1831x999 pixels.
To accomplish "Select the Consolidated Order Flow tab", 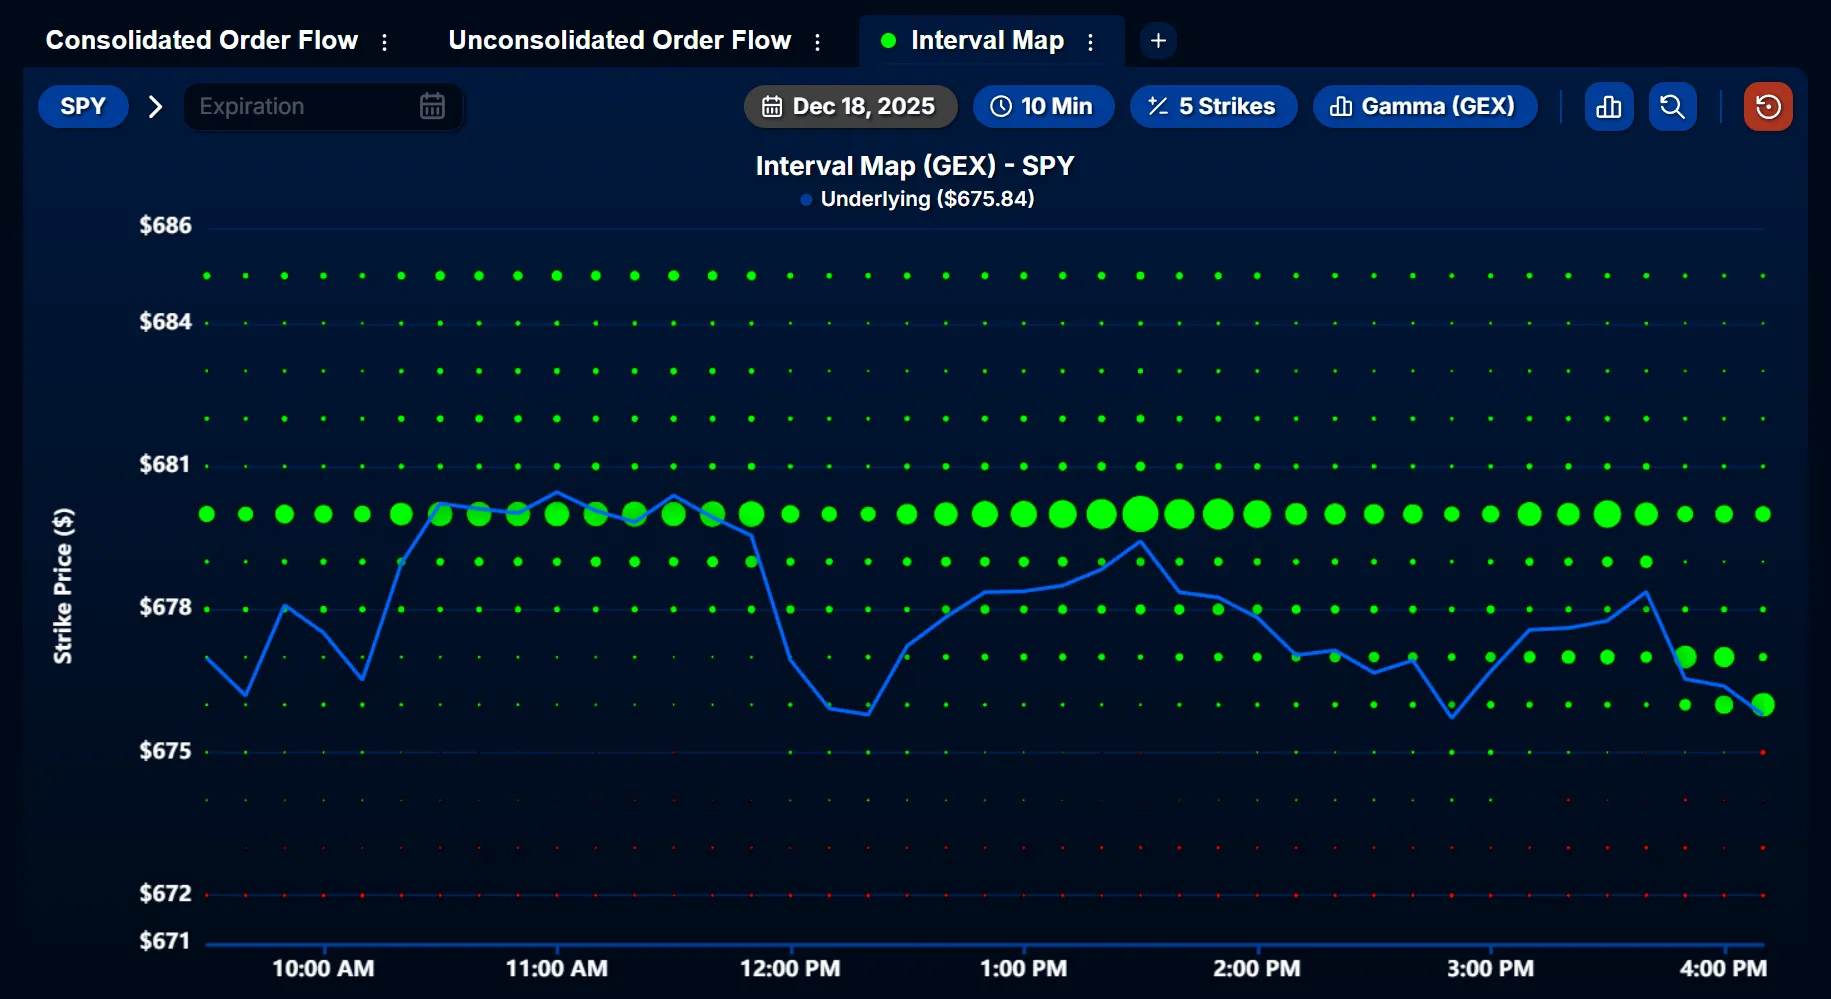I will click(x=201, y=41).
